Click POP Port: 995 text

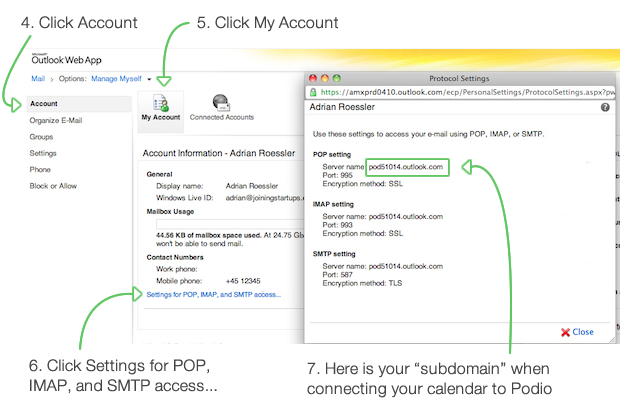[x=337, y=175]
